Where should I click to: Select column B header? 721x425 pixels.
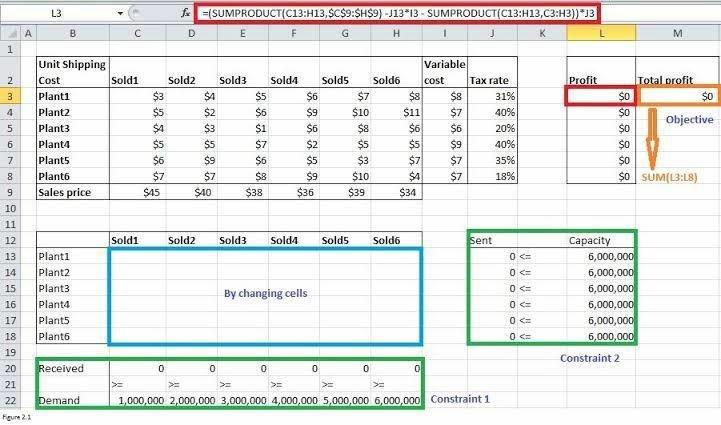tap(73, 34)
